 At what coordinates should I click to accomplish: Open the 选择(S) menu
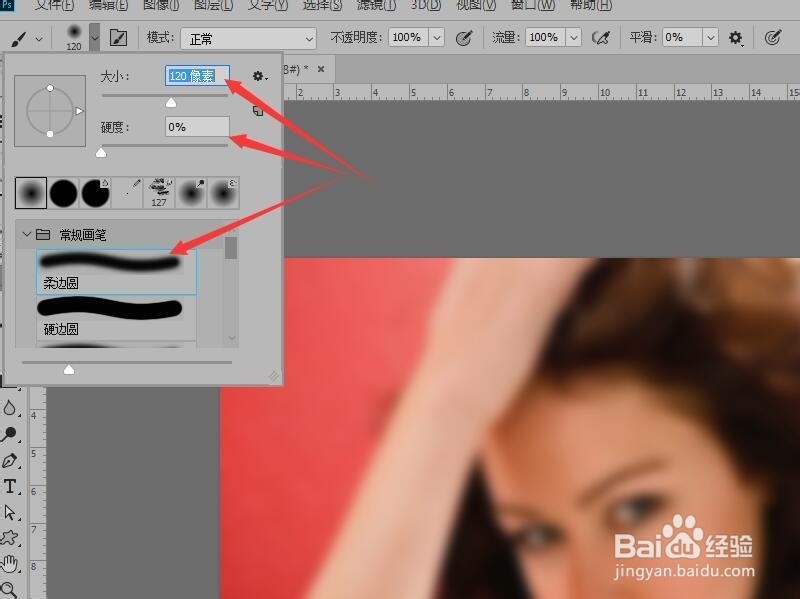(322, 6)
